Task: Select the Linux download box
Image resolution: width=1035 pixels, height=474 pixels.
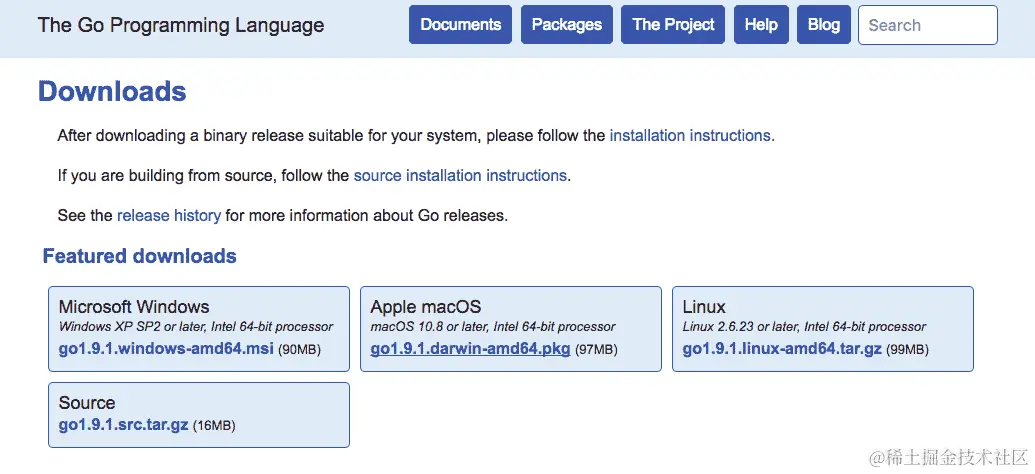Action: pyautogui.click(x=822, y=329)
